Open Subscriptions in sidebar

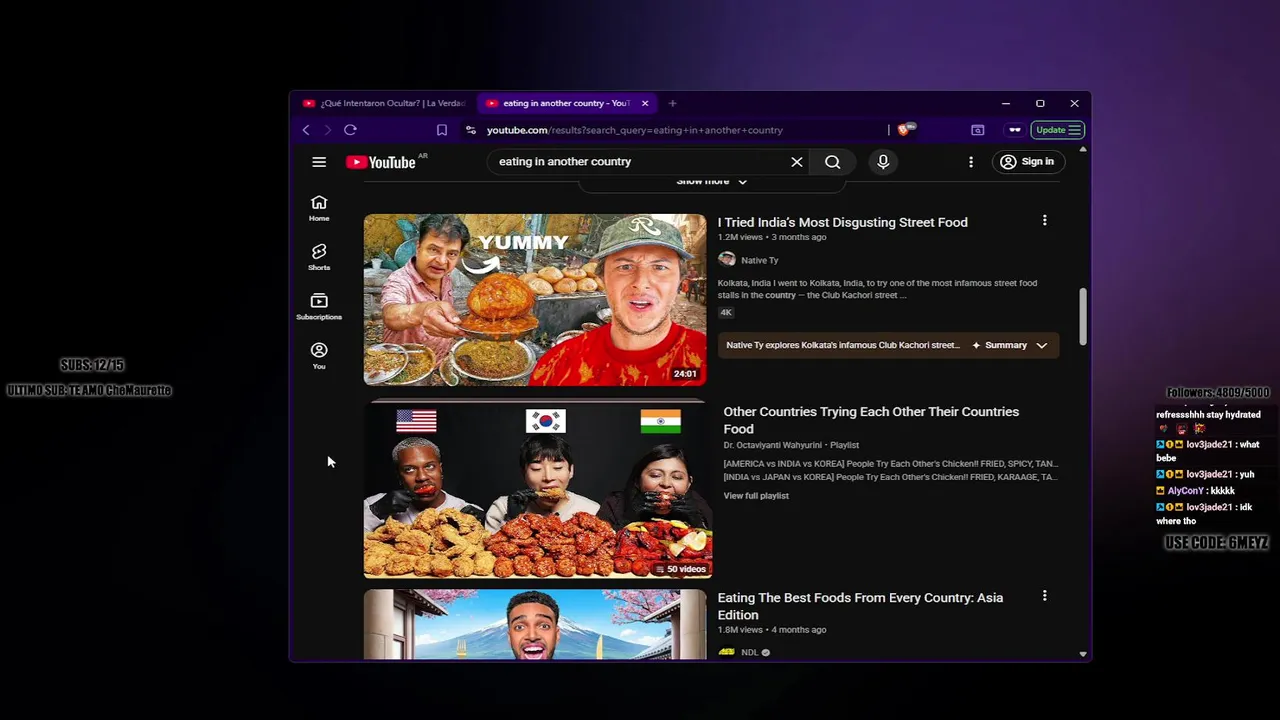pyautogui.click(x=319, y=306)
